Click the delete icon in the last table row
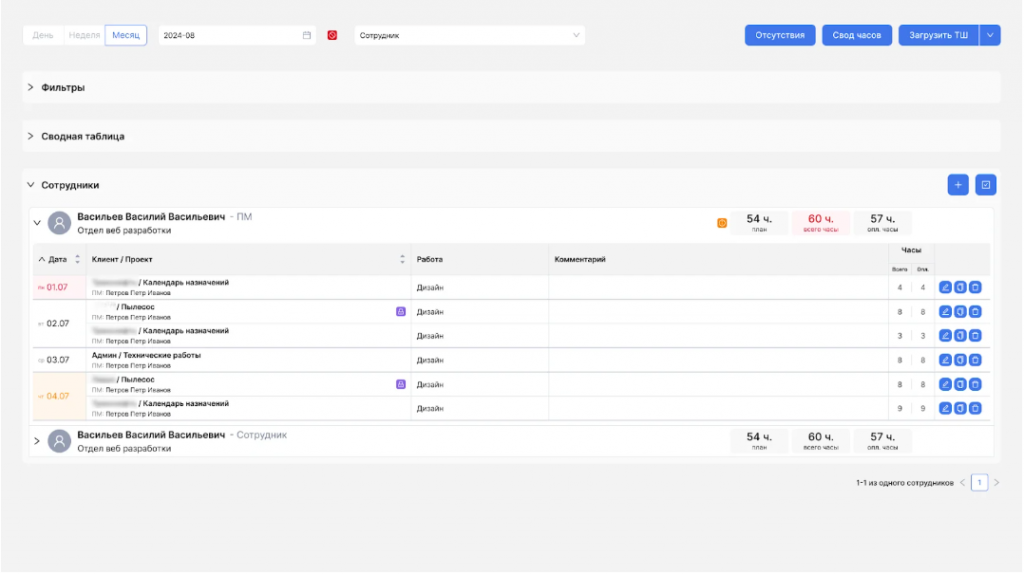This screenshot has height=574, width=1024. [975, 408]
